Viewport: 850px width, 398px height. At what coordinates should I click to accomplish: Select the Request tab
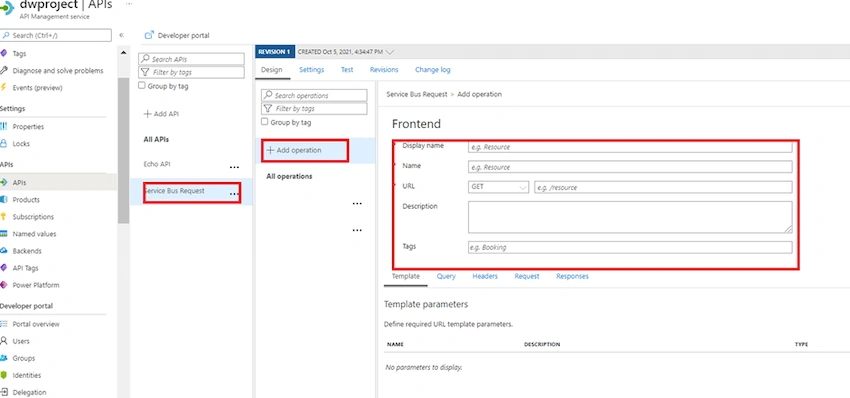point(527,276)
